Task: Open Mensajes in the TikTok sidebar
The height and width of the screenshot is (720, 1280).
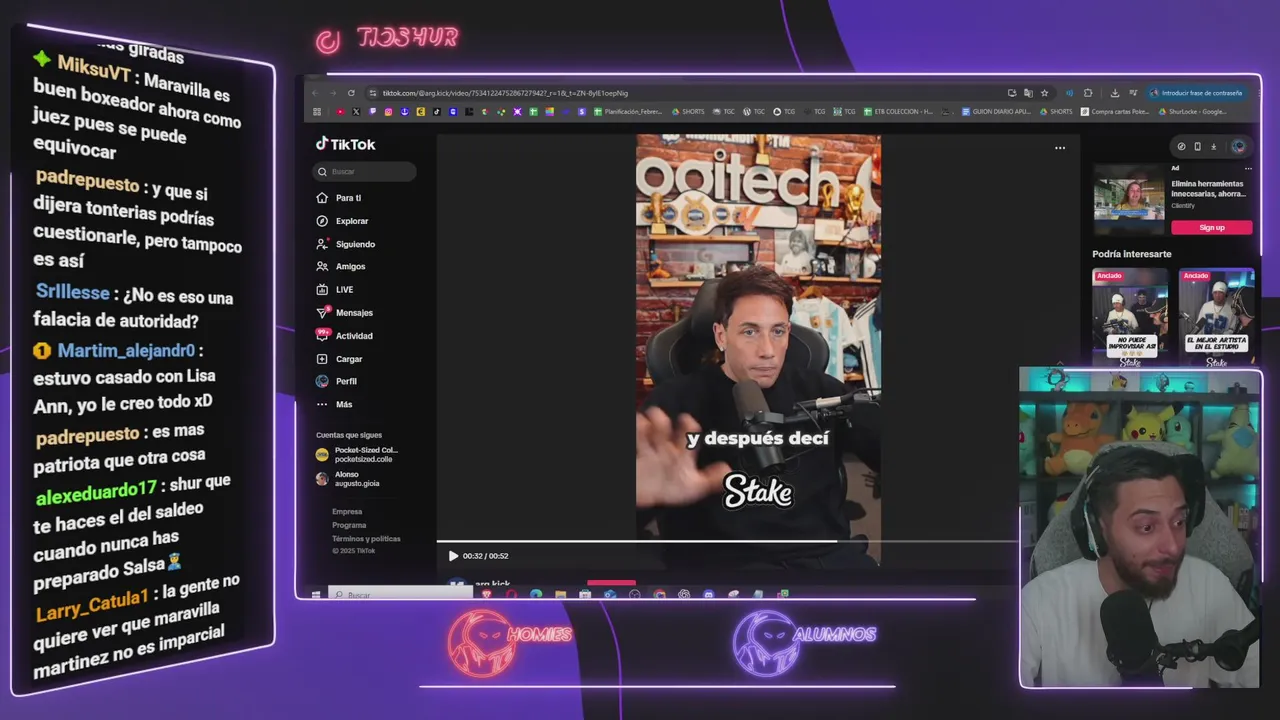Action: click(x=344, y=313)
